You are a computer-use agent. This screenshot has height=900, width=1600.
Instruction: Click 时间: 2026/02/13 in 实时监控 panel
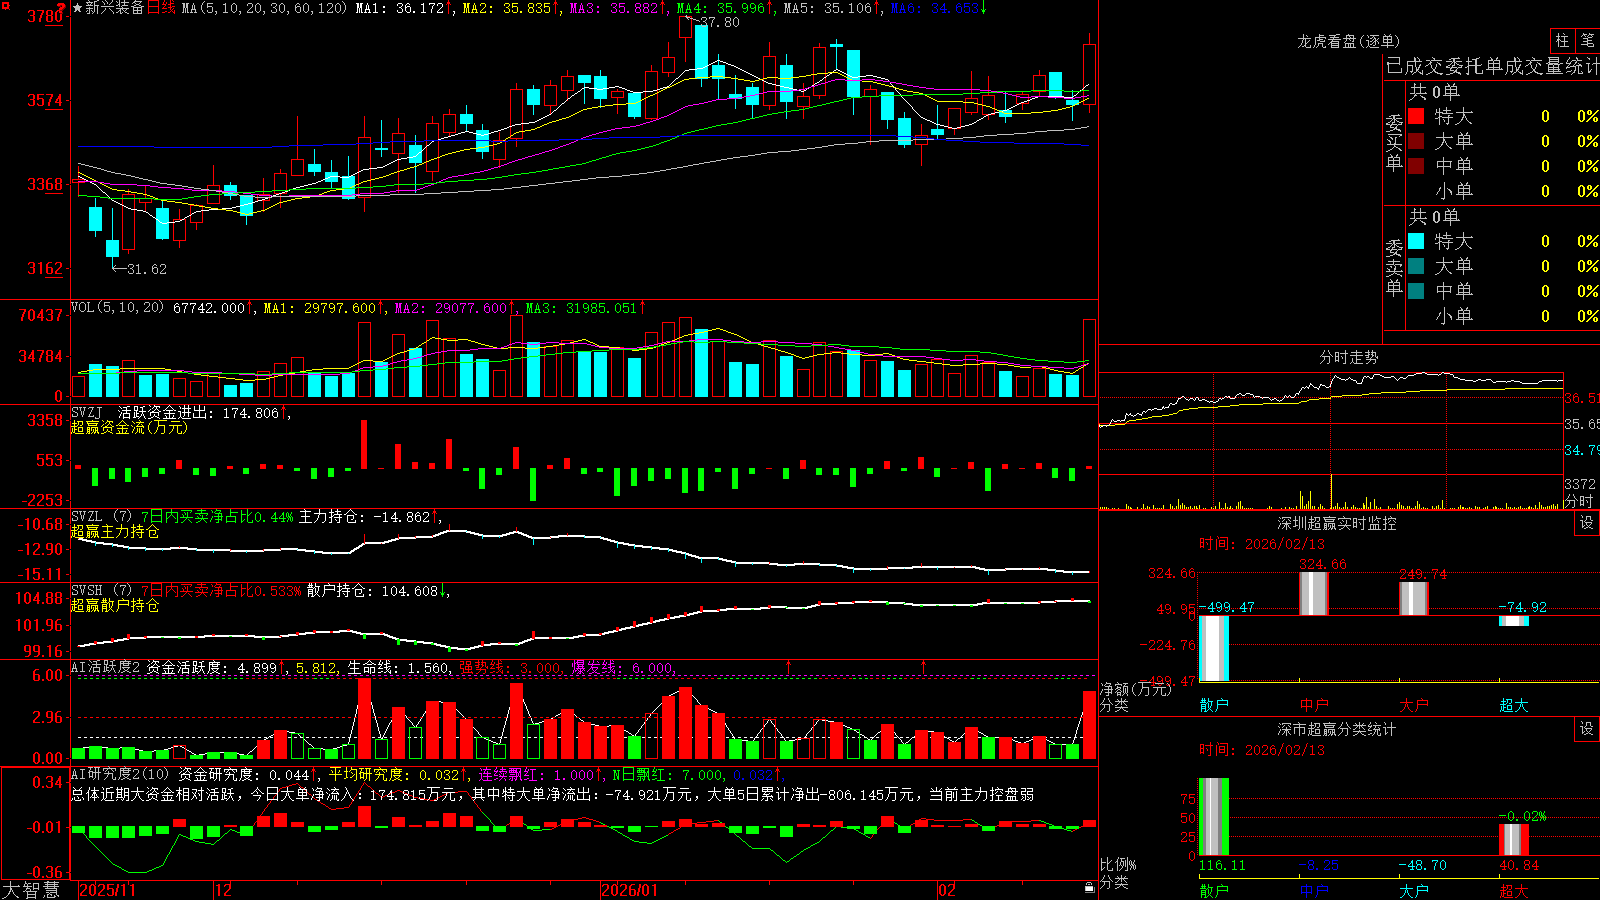1262,544
